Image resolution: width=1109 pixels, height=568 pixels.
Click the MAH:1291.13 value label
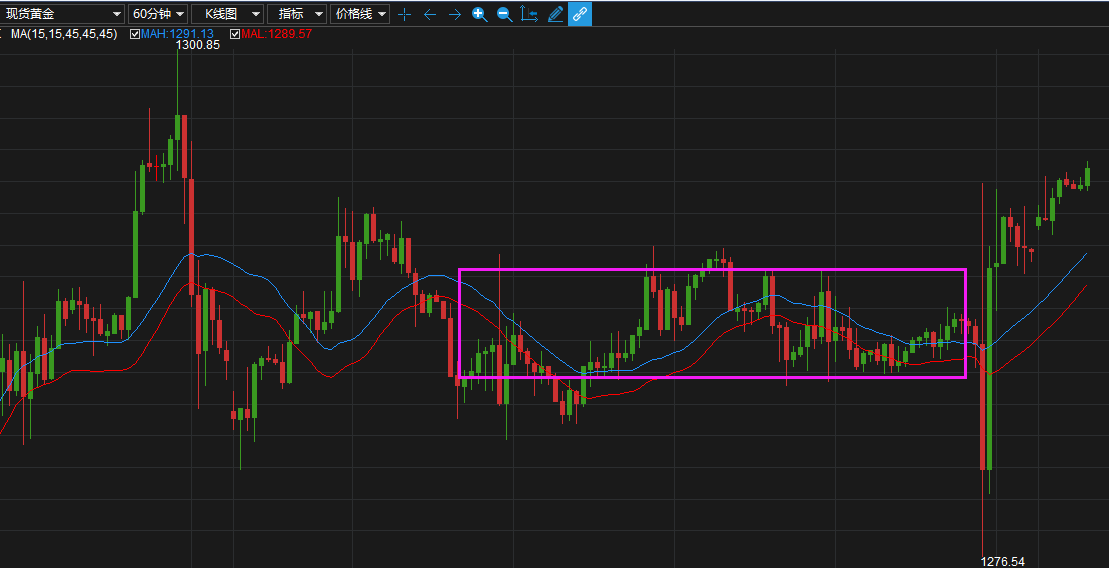[177, 34]
